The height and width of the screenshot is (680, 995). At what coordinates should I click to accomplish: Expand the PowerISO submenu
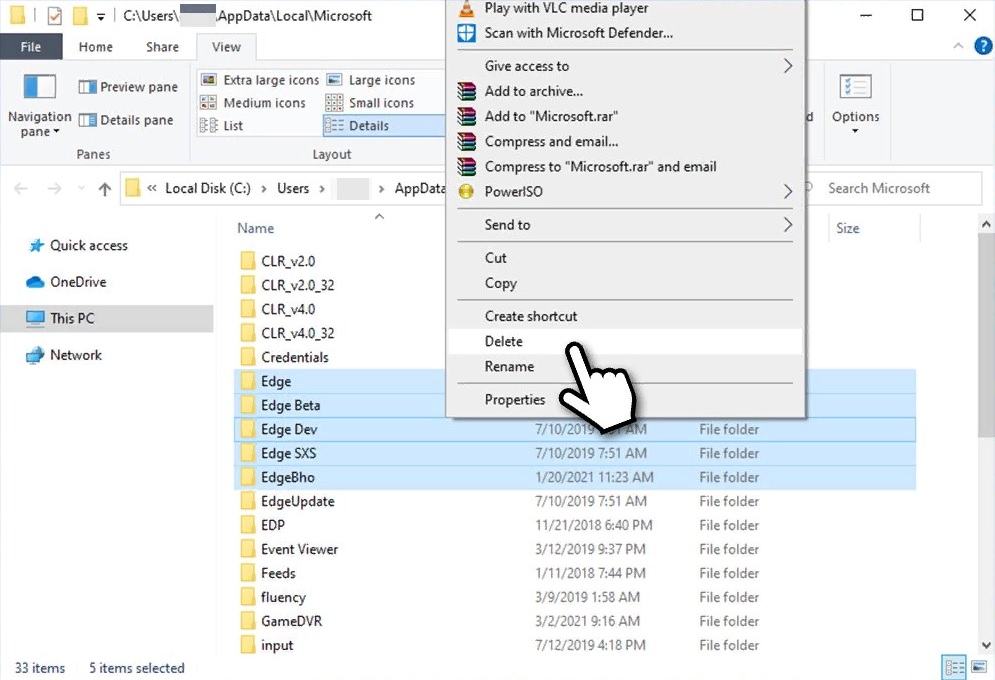tap(625, 192)
